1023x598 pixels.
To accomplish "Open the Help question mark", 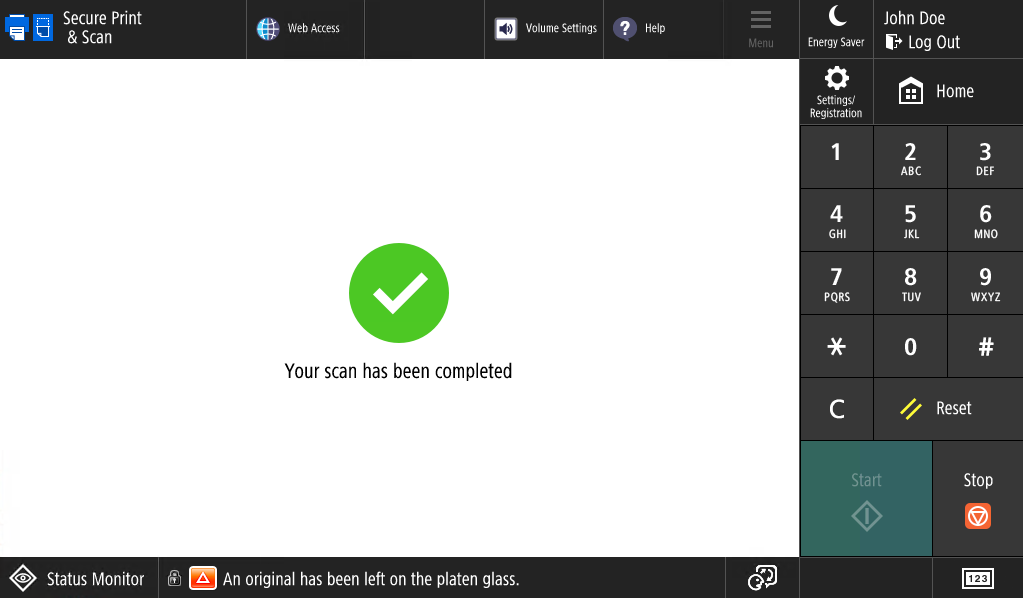I will tap(624, 29).
